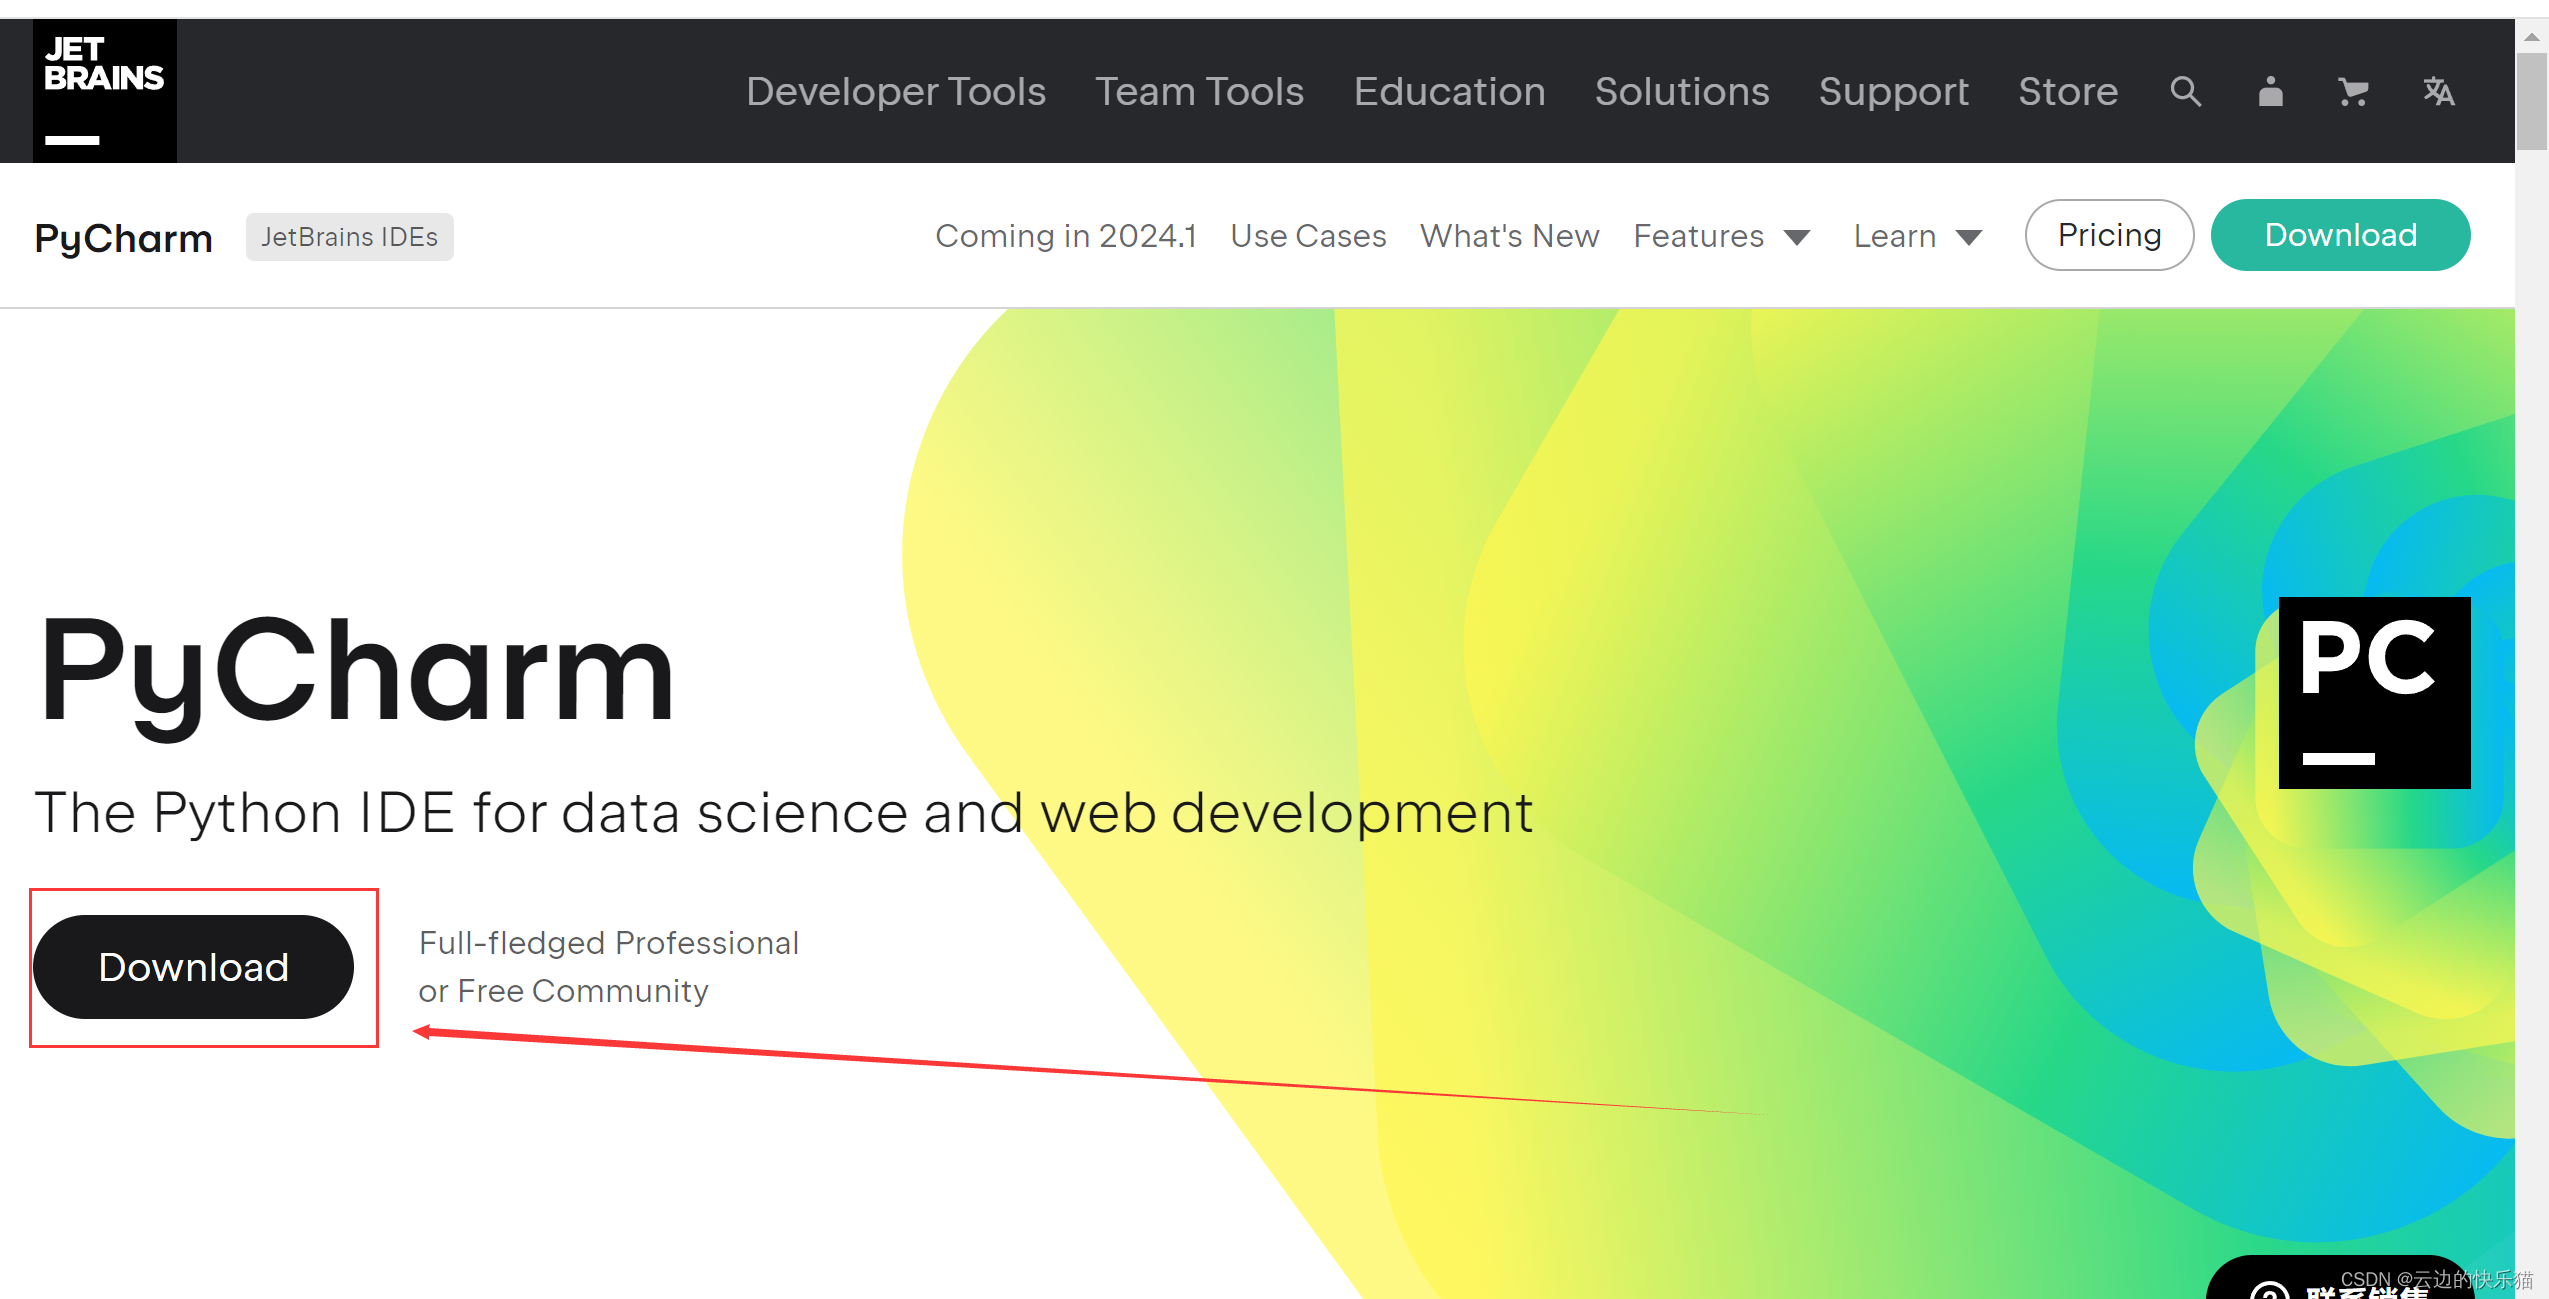
Task: Open the Team Tools menu
Action: (1199, 92)
